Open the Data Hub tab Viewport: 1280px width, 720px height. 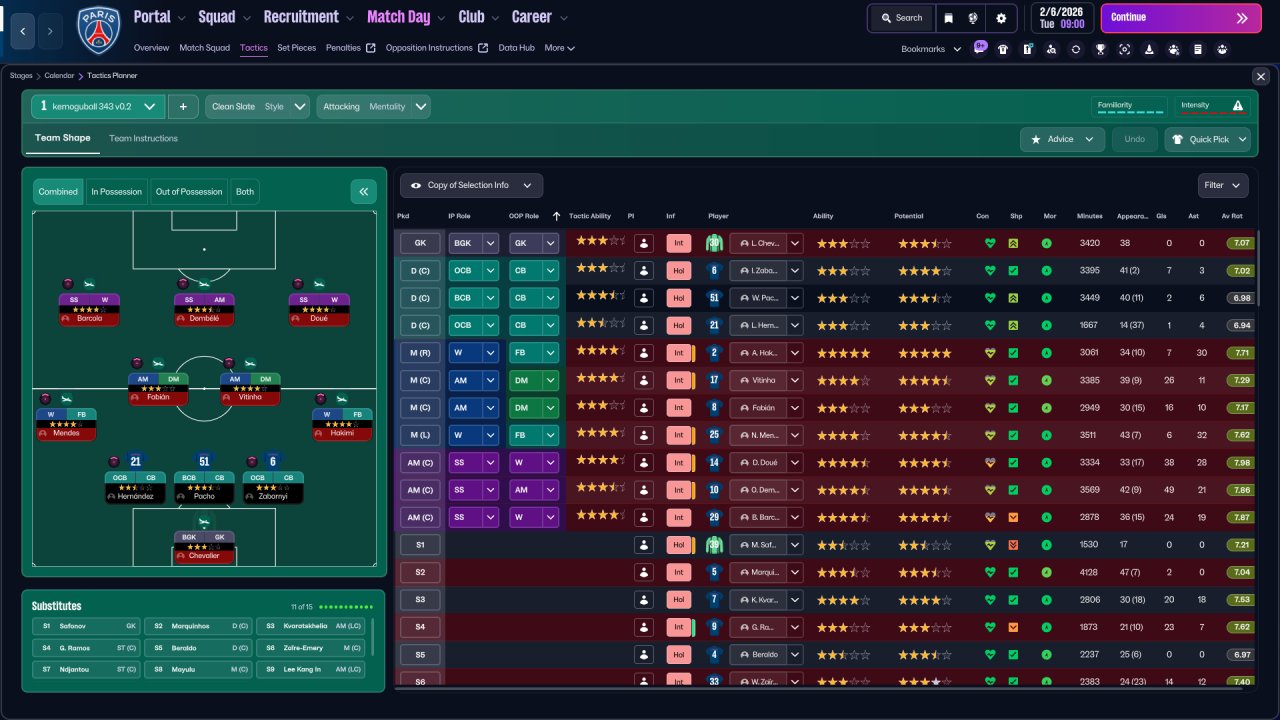[517, 48]
